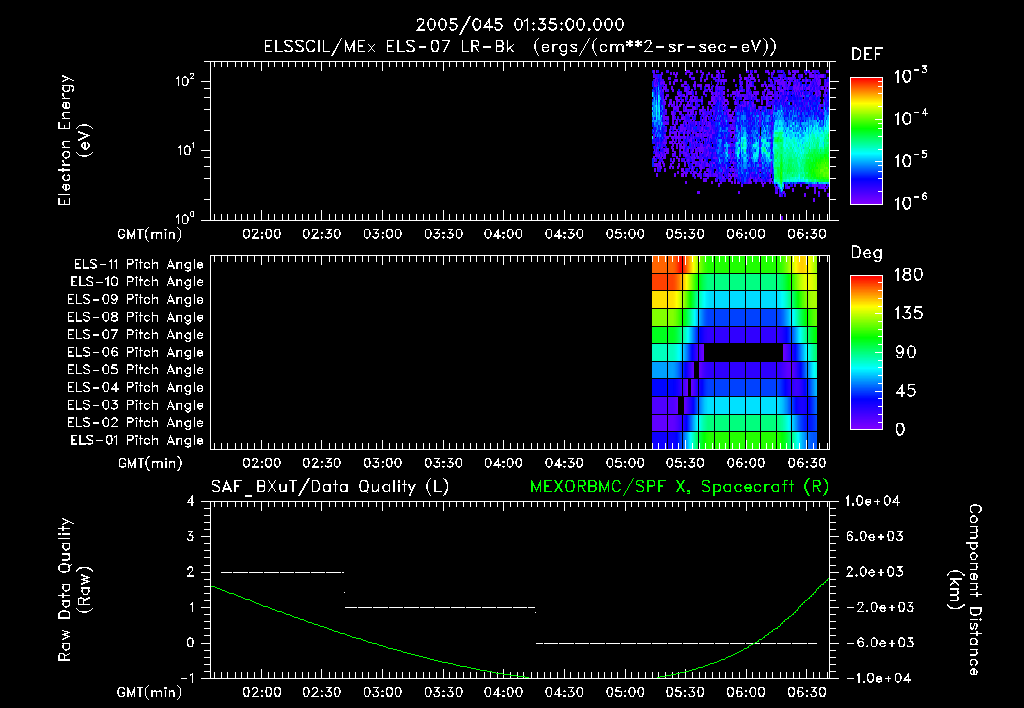Click the 90 value on Deg scale

(906, 353)
